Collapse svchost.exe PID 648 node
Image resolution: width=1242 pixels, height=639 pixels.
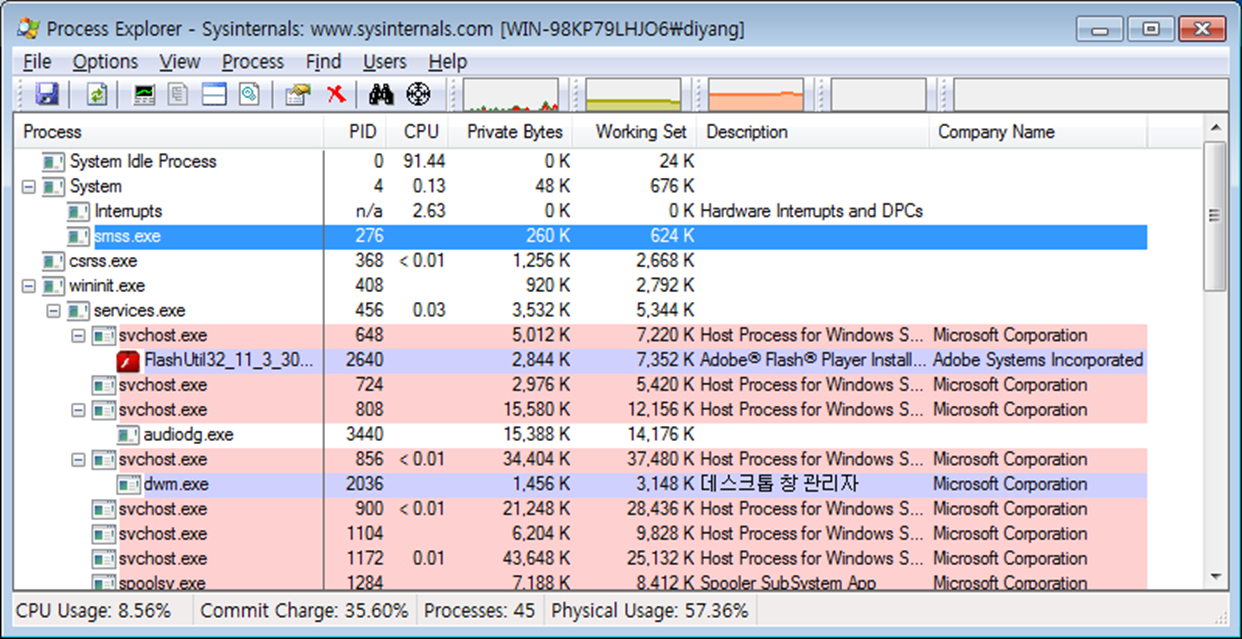pyautogui.click(x=78, y=336)
